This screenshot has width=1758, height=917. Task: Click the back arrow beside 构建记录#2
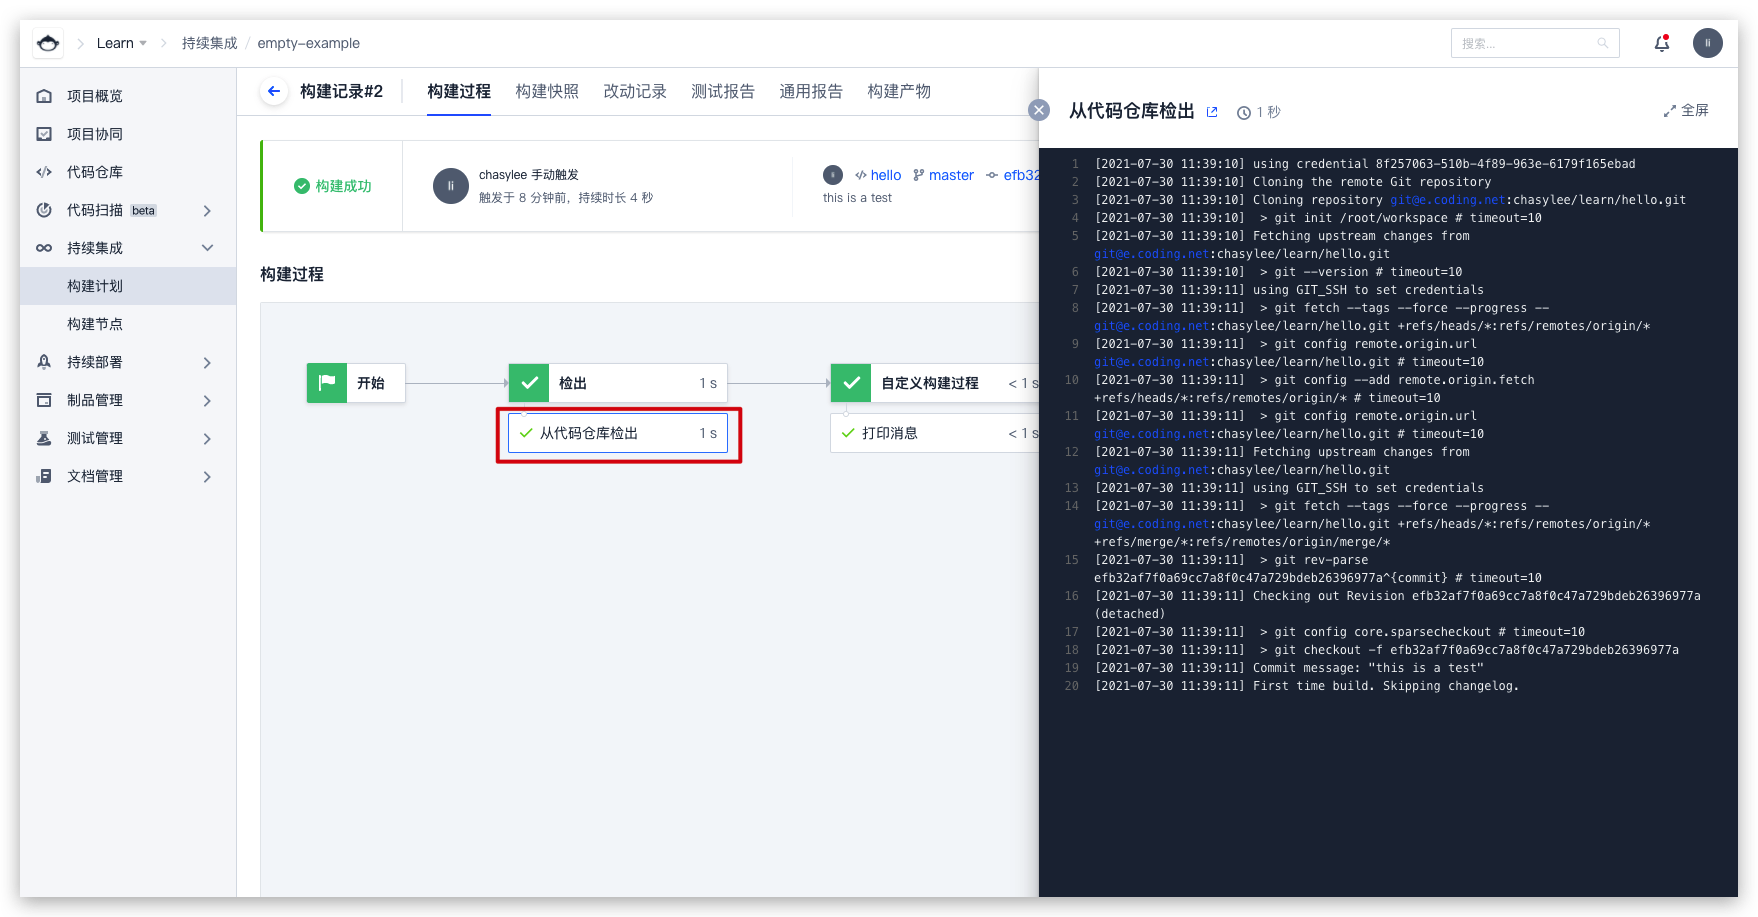point(273,91)
